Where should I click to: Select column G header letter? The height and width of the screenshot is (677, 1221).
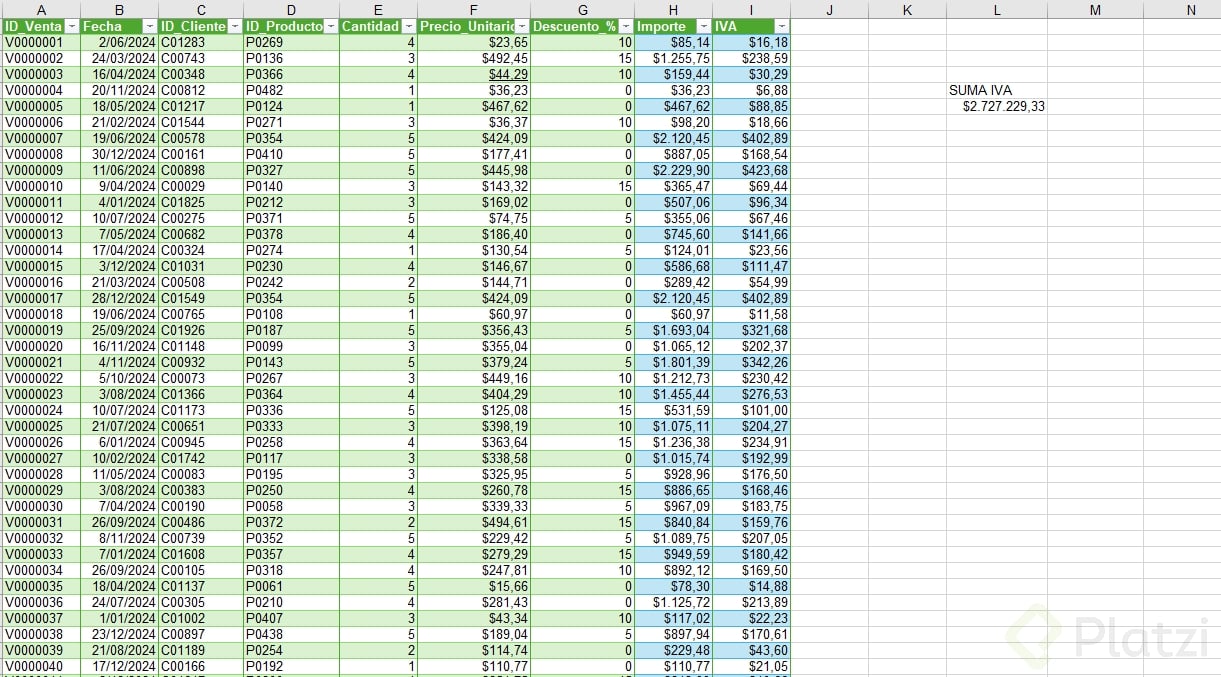pyautogui.click(x=582, y=9)
